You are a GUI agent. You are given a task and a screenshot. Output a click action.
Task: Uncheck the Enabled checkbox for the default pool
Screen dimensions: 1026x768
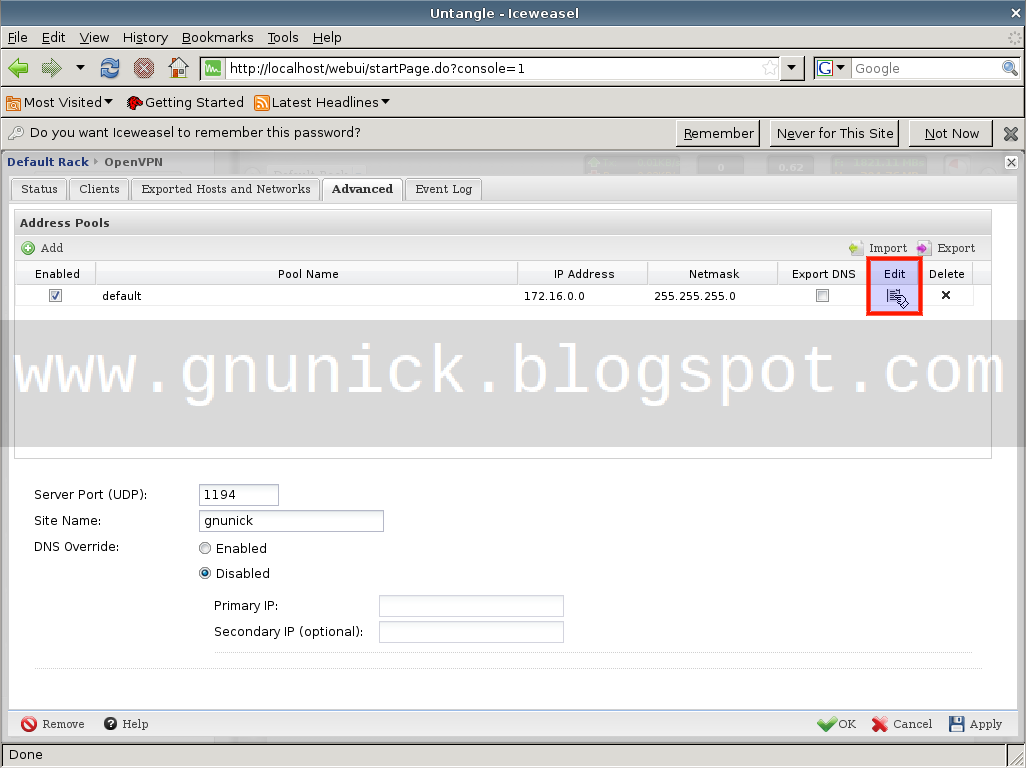[x=56, y=295]
